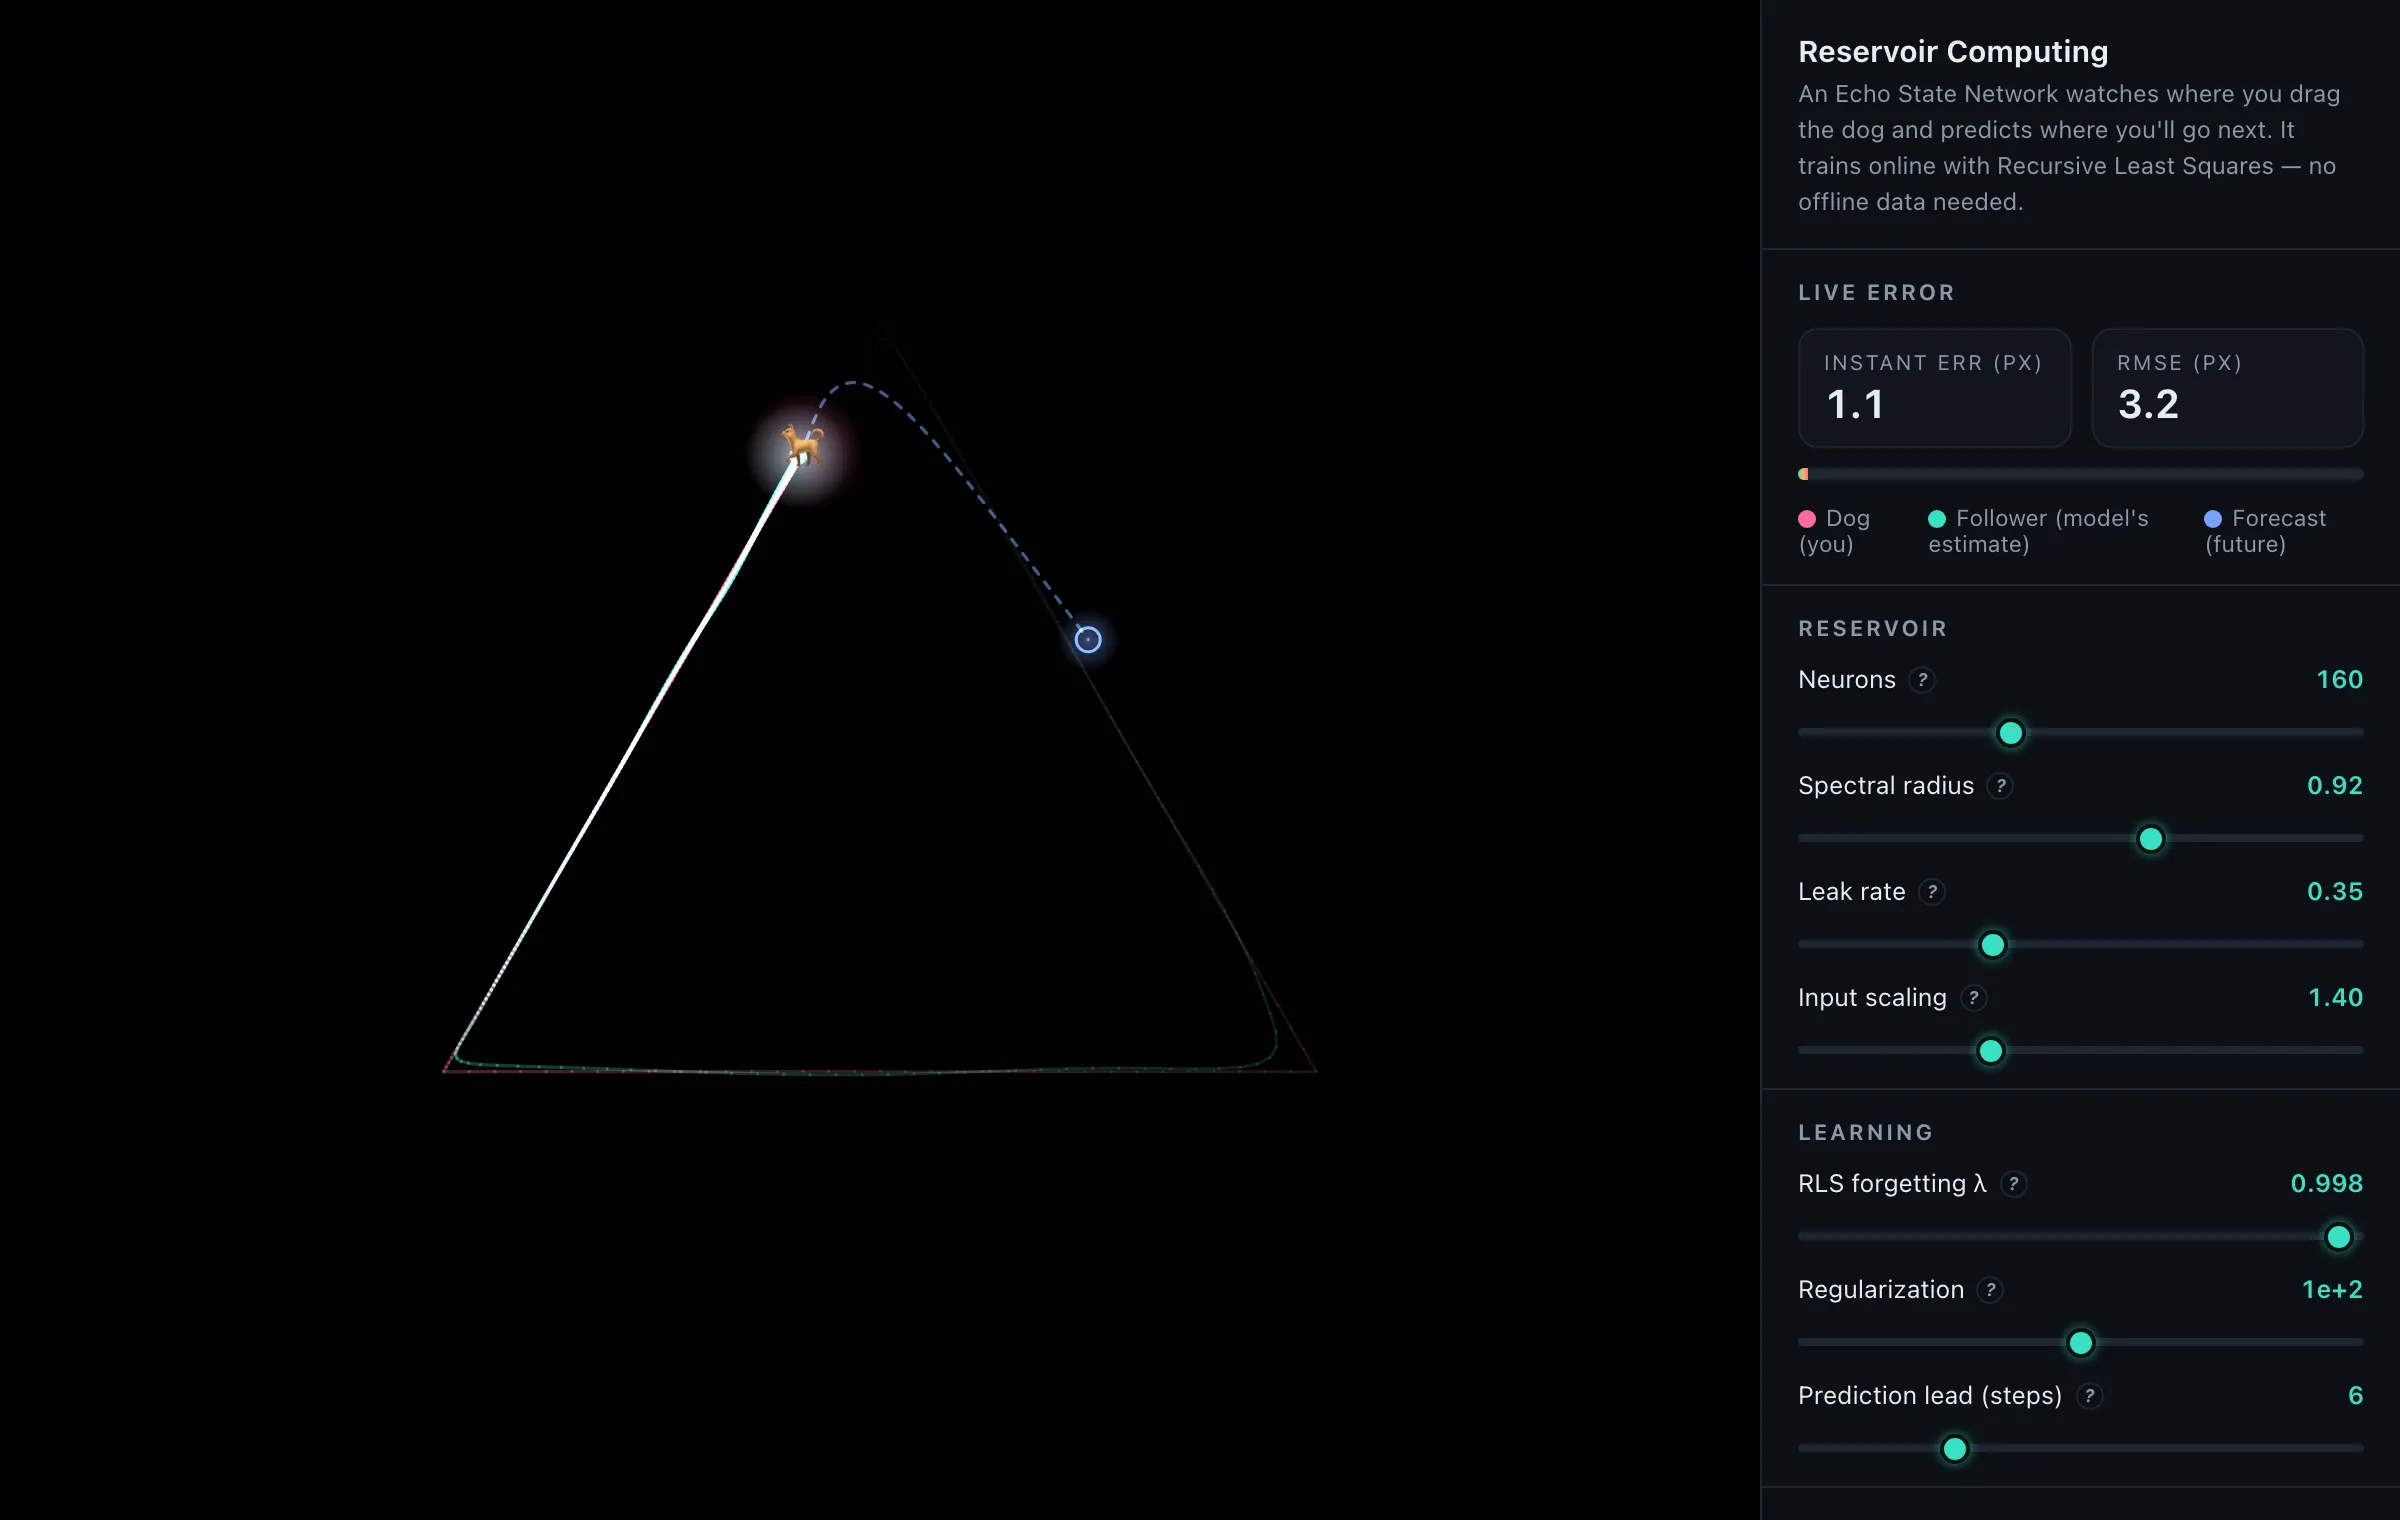
Task: Open the Spectral radius help icon
Action: [2000, 786]
